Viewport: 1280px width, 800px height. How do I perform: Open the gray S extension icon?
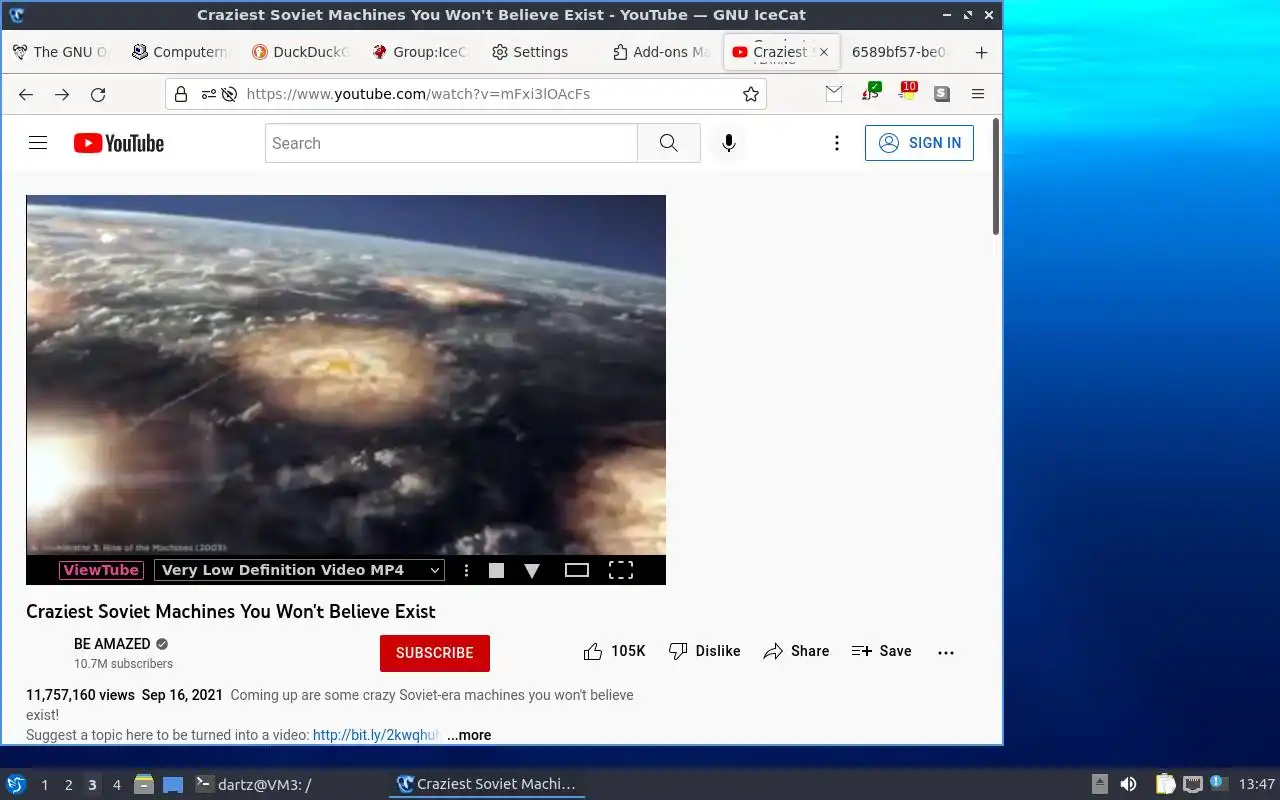pos(942,94)
